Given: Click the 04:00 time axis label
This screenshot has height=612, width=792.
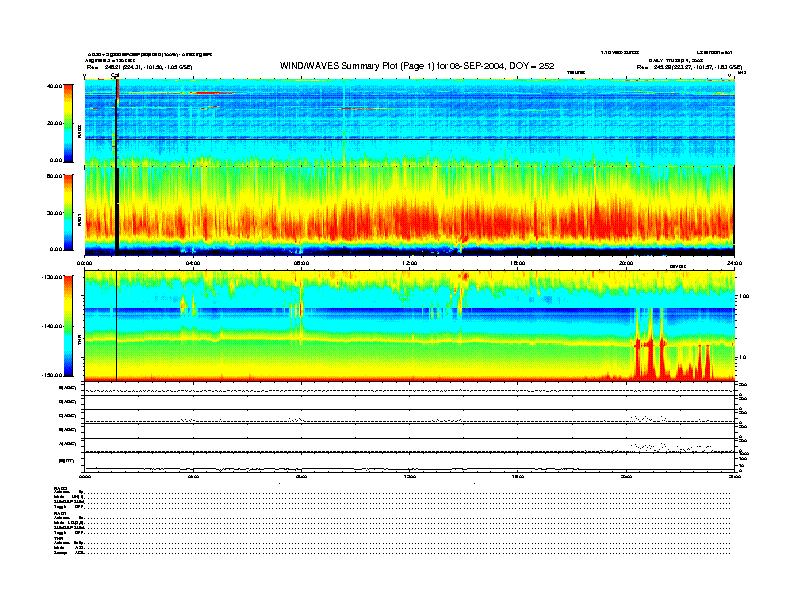Looking at the screenshot, I should point(193,263).
